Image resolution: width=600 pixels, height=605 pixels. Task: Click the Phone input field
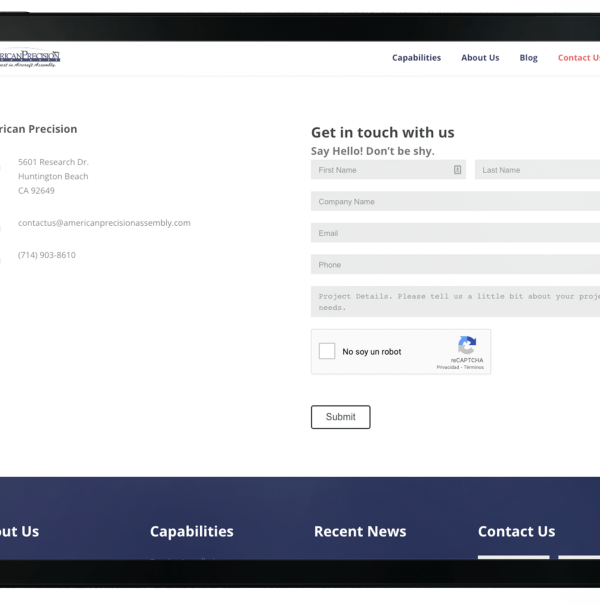[x=455, y=265]
